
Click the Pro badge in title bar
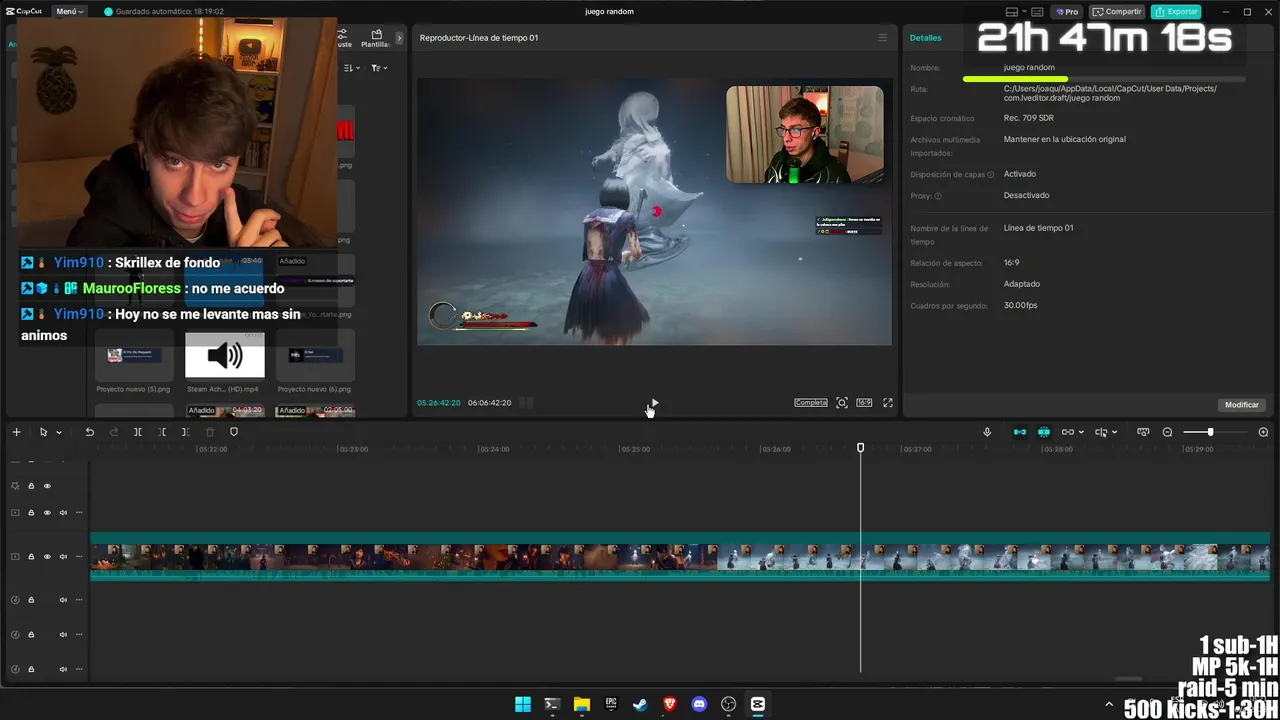tap(1068, 12)
